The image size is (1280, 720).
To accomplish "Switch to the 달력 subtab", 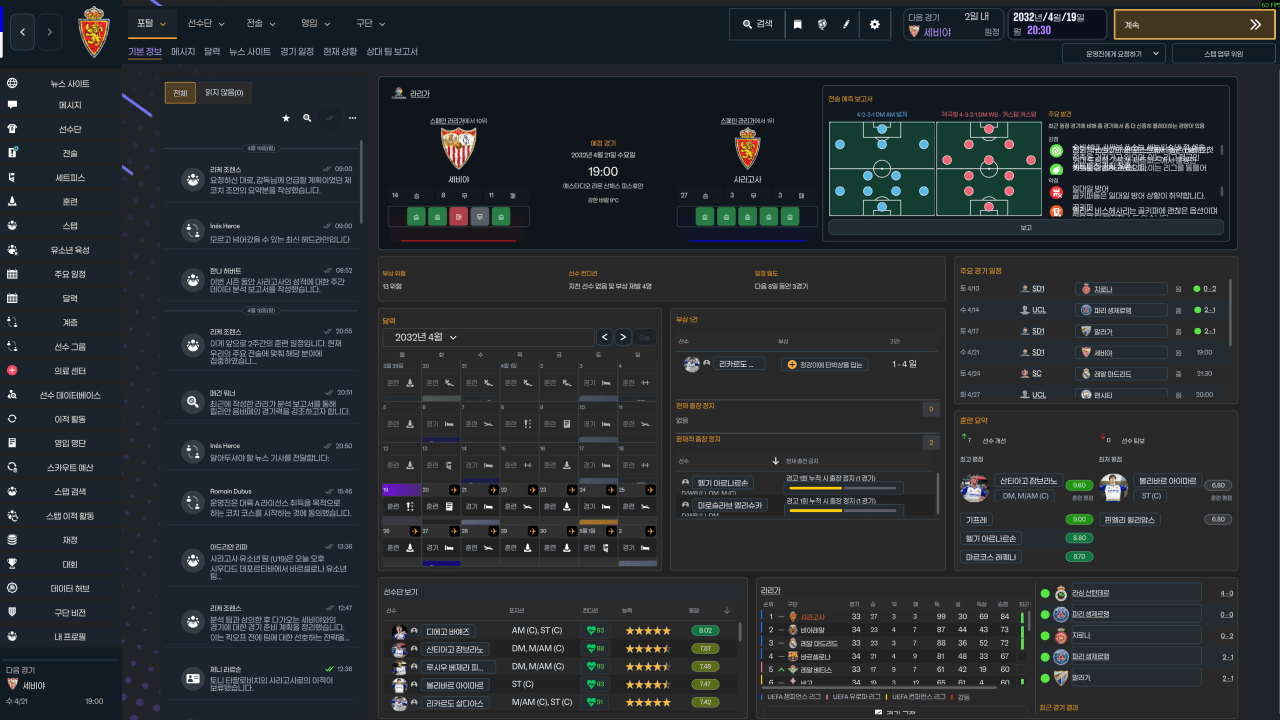I will [x=212, y=51].
